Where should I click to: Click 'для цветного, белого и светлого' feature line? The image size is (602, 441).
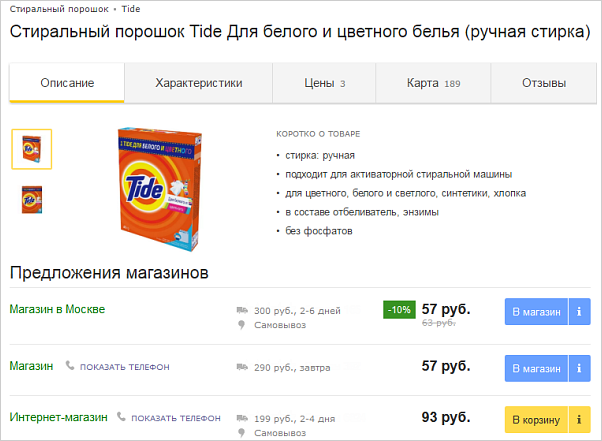point(405,193)
